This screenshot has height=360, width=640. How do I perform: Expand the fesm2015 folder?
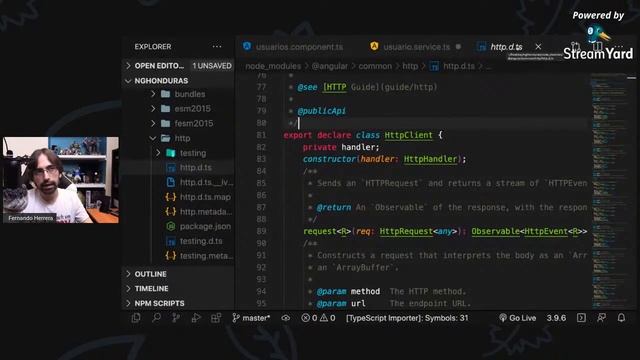click(153, 123)
